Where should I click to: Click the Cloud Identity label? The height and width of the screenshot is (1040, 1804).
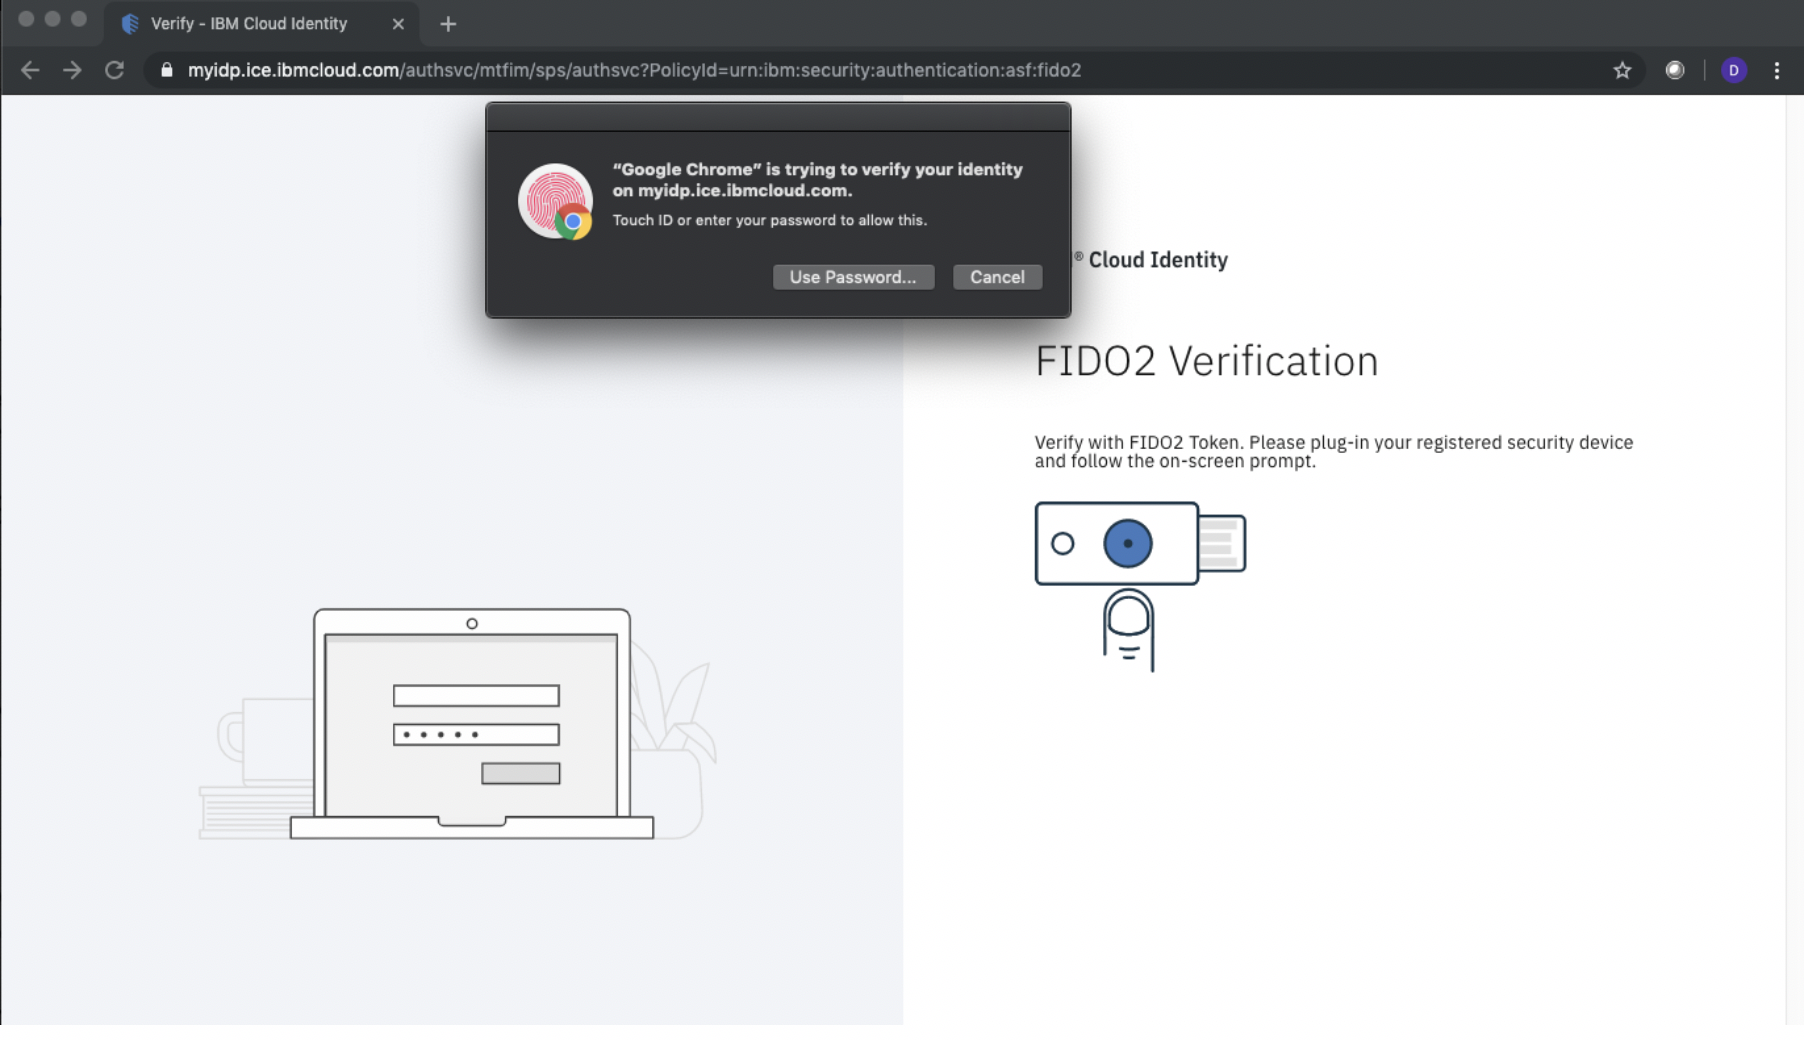[1157, 260]
